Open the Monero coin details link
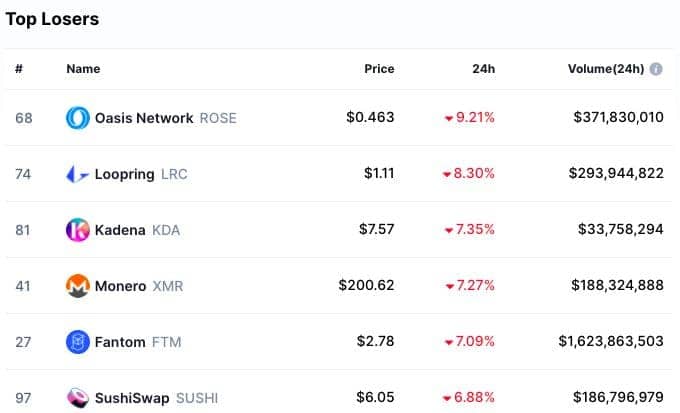680x413 pixels. (x=121, y=286)
